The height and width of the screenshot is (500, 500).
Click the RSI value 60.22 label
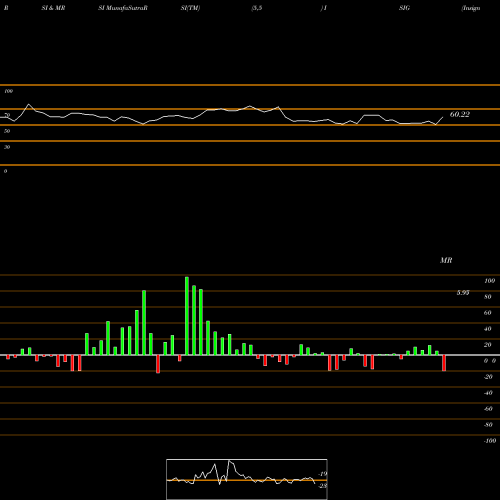pyautogui.click(x=460, y=114)
